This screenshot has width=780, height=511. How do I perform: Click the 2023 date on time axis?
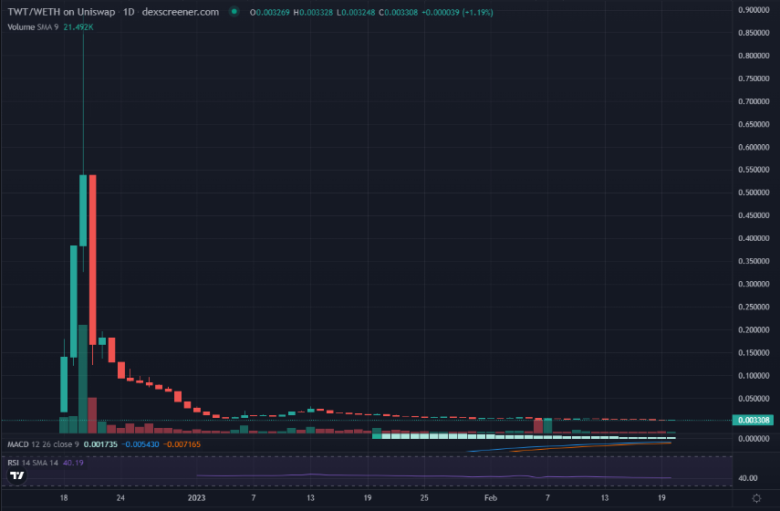coord(197,497)
